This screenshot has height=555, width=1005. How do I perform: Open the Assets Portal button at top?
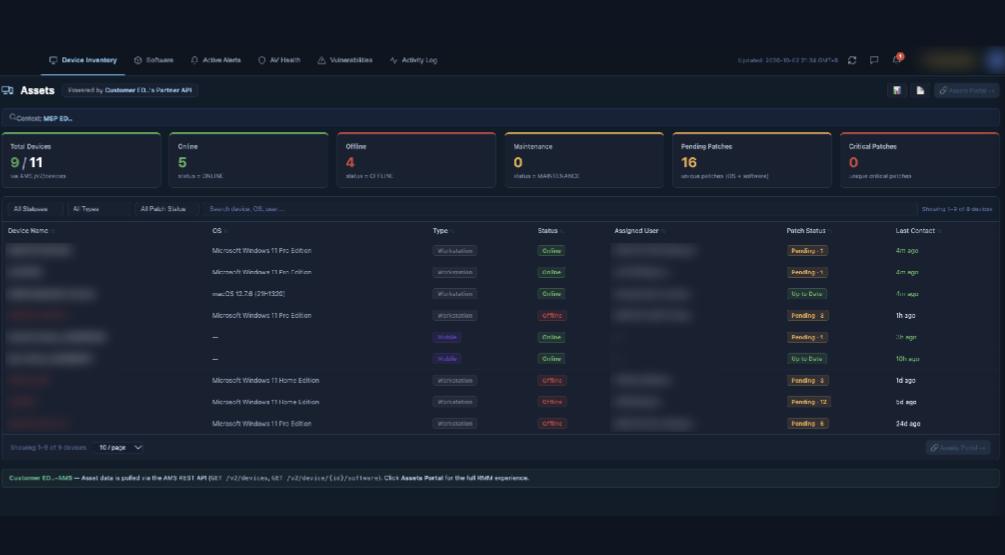(x=966, y=90)
